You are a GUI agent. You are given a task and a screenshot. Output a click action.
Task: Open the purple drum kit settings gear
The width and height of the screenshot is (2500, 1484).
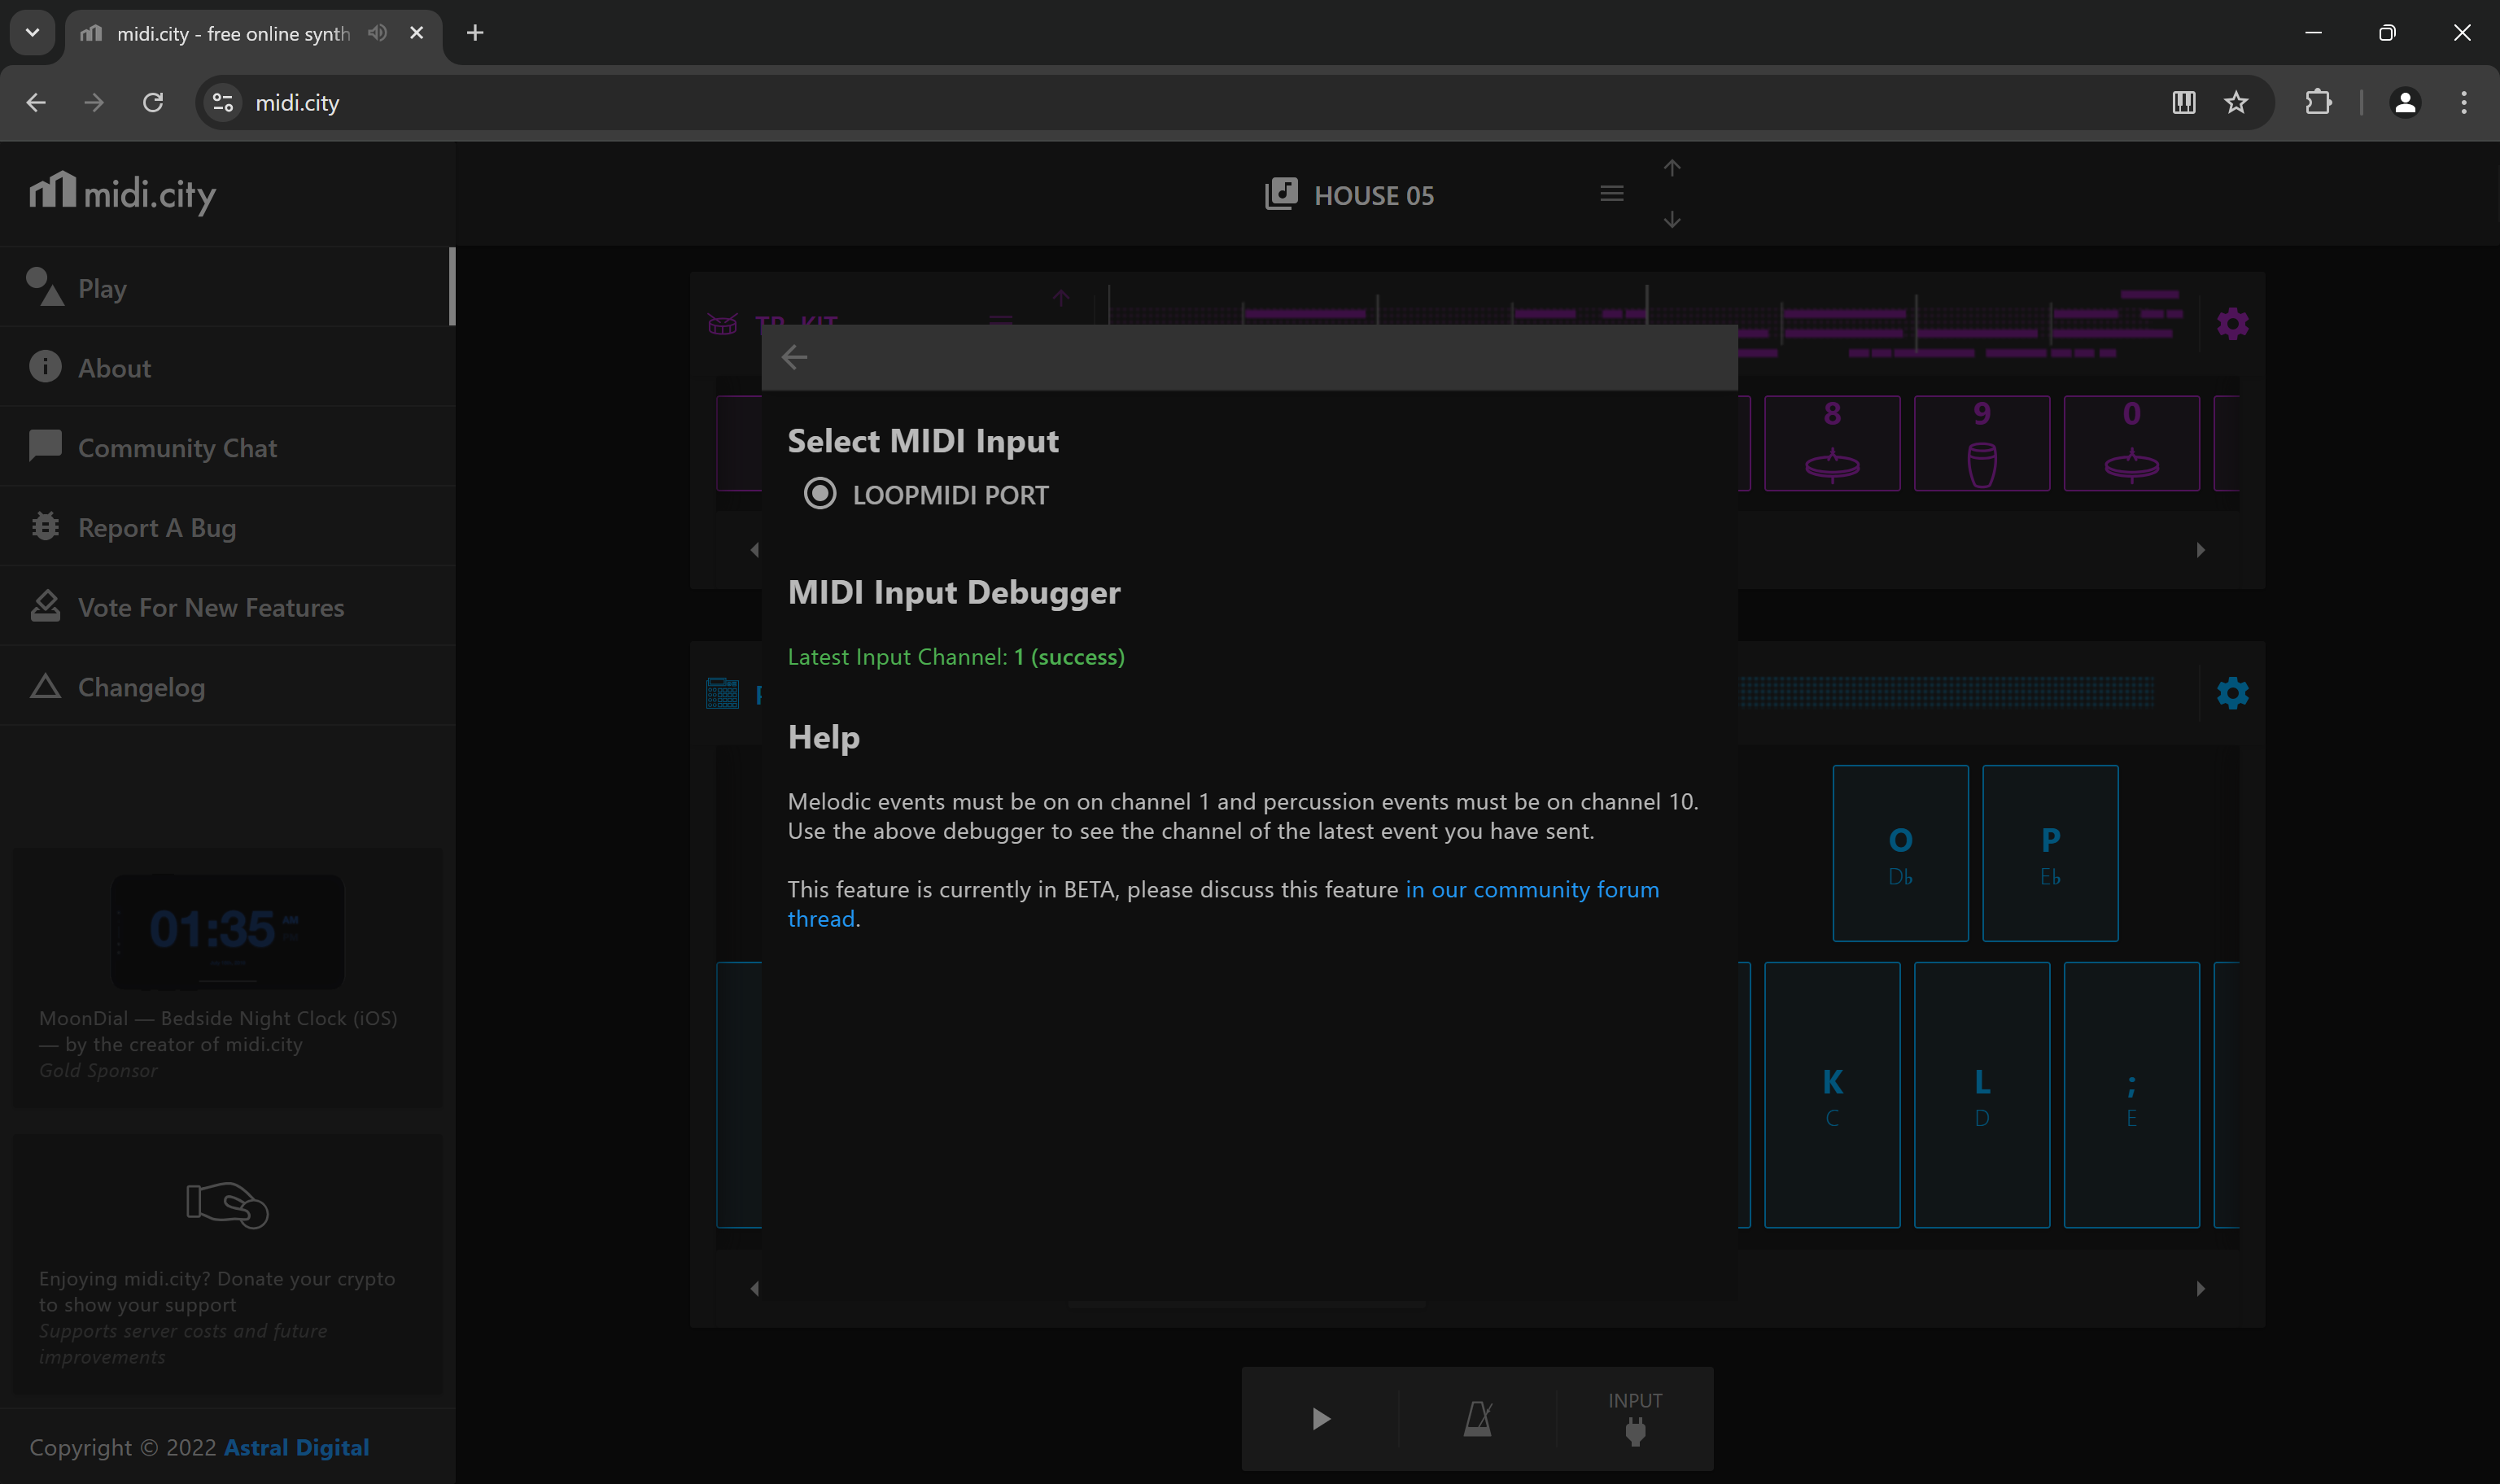point(2233,324)
